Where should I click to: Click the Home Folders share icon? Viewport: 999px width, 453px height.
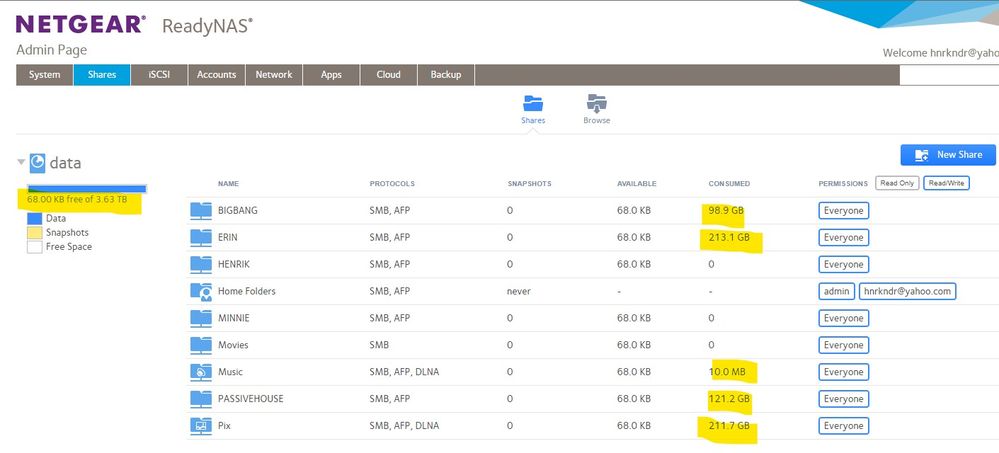pyautogui.click(x=201, y=291)
